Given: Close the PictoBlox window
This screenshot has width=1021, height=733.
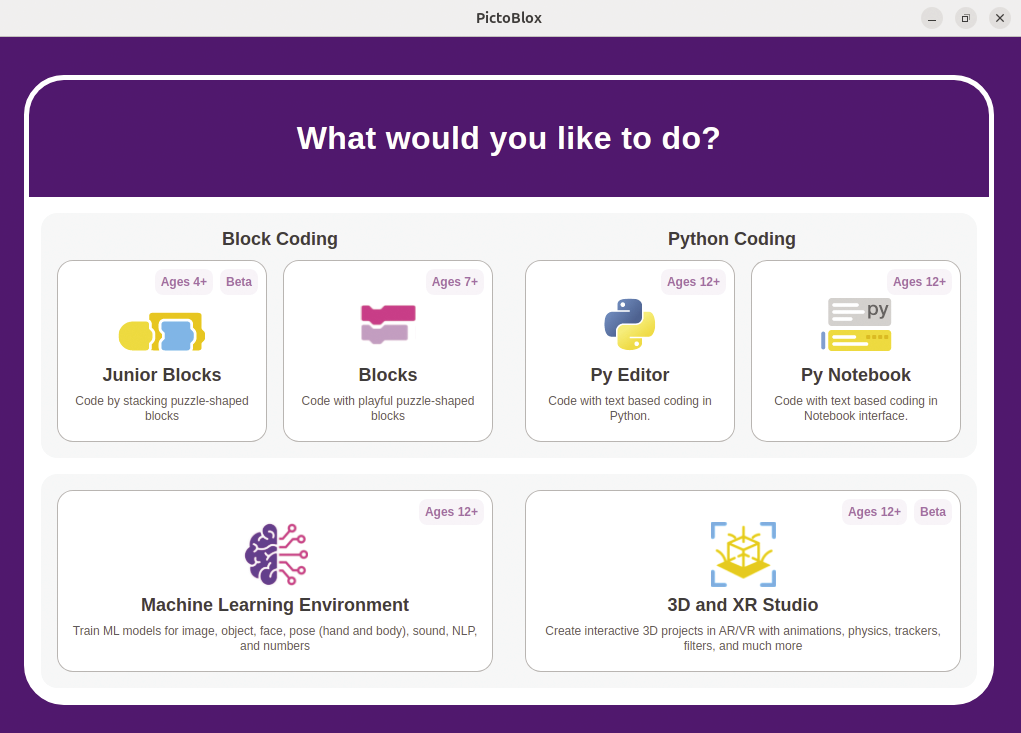Looking at the screenshot, I should 1000,18.
